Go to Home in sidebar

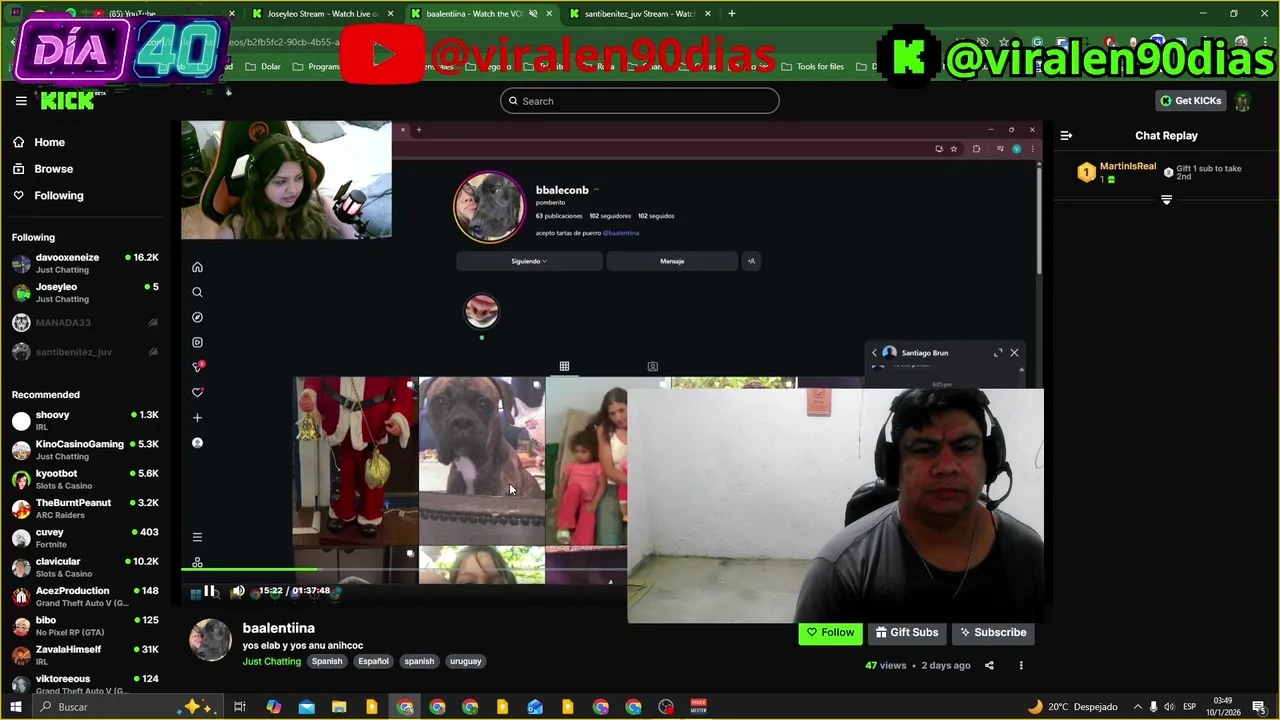49,142
